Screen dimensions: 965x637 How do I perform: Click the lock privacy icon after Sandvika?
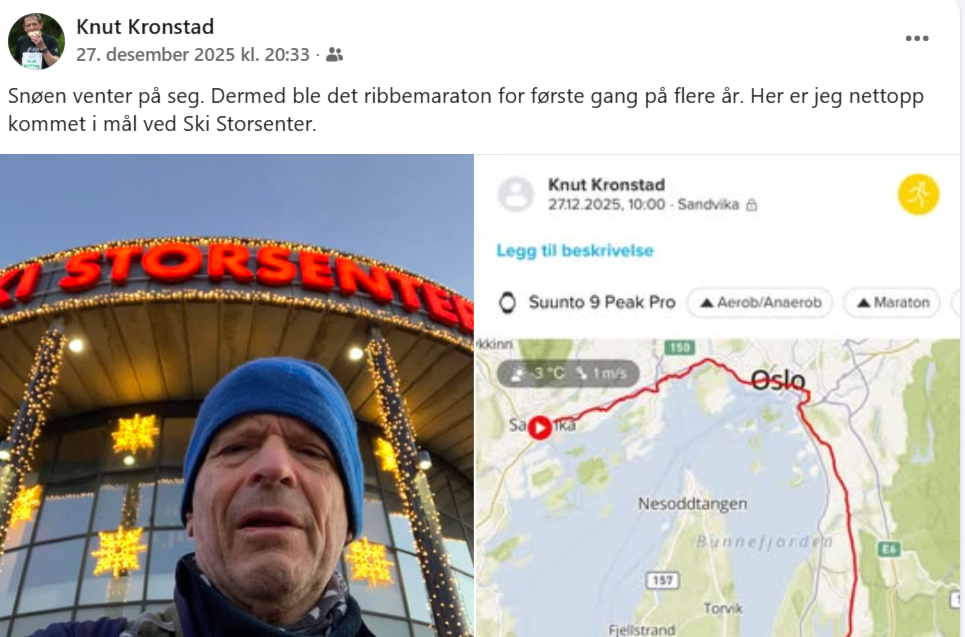[751, 205]
